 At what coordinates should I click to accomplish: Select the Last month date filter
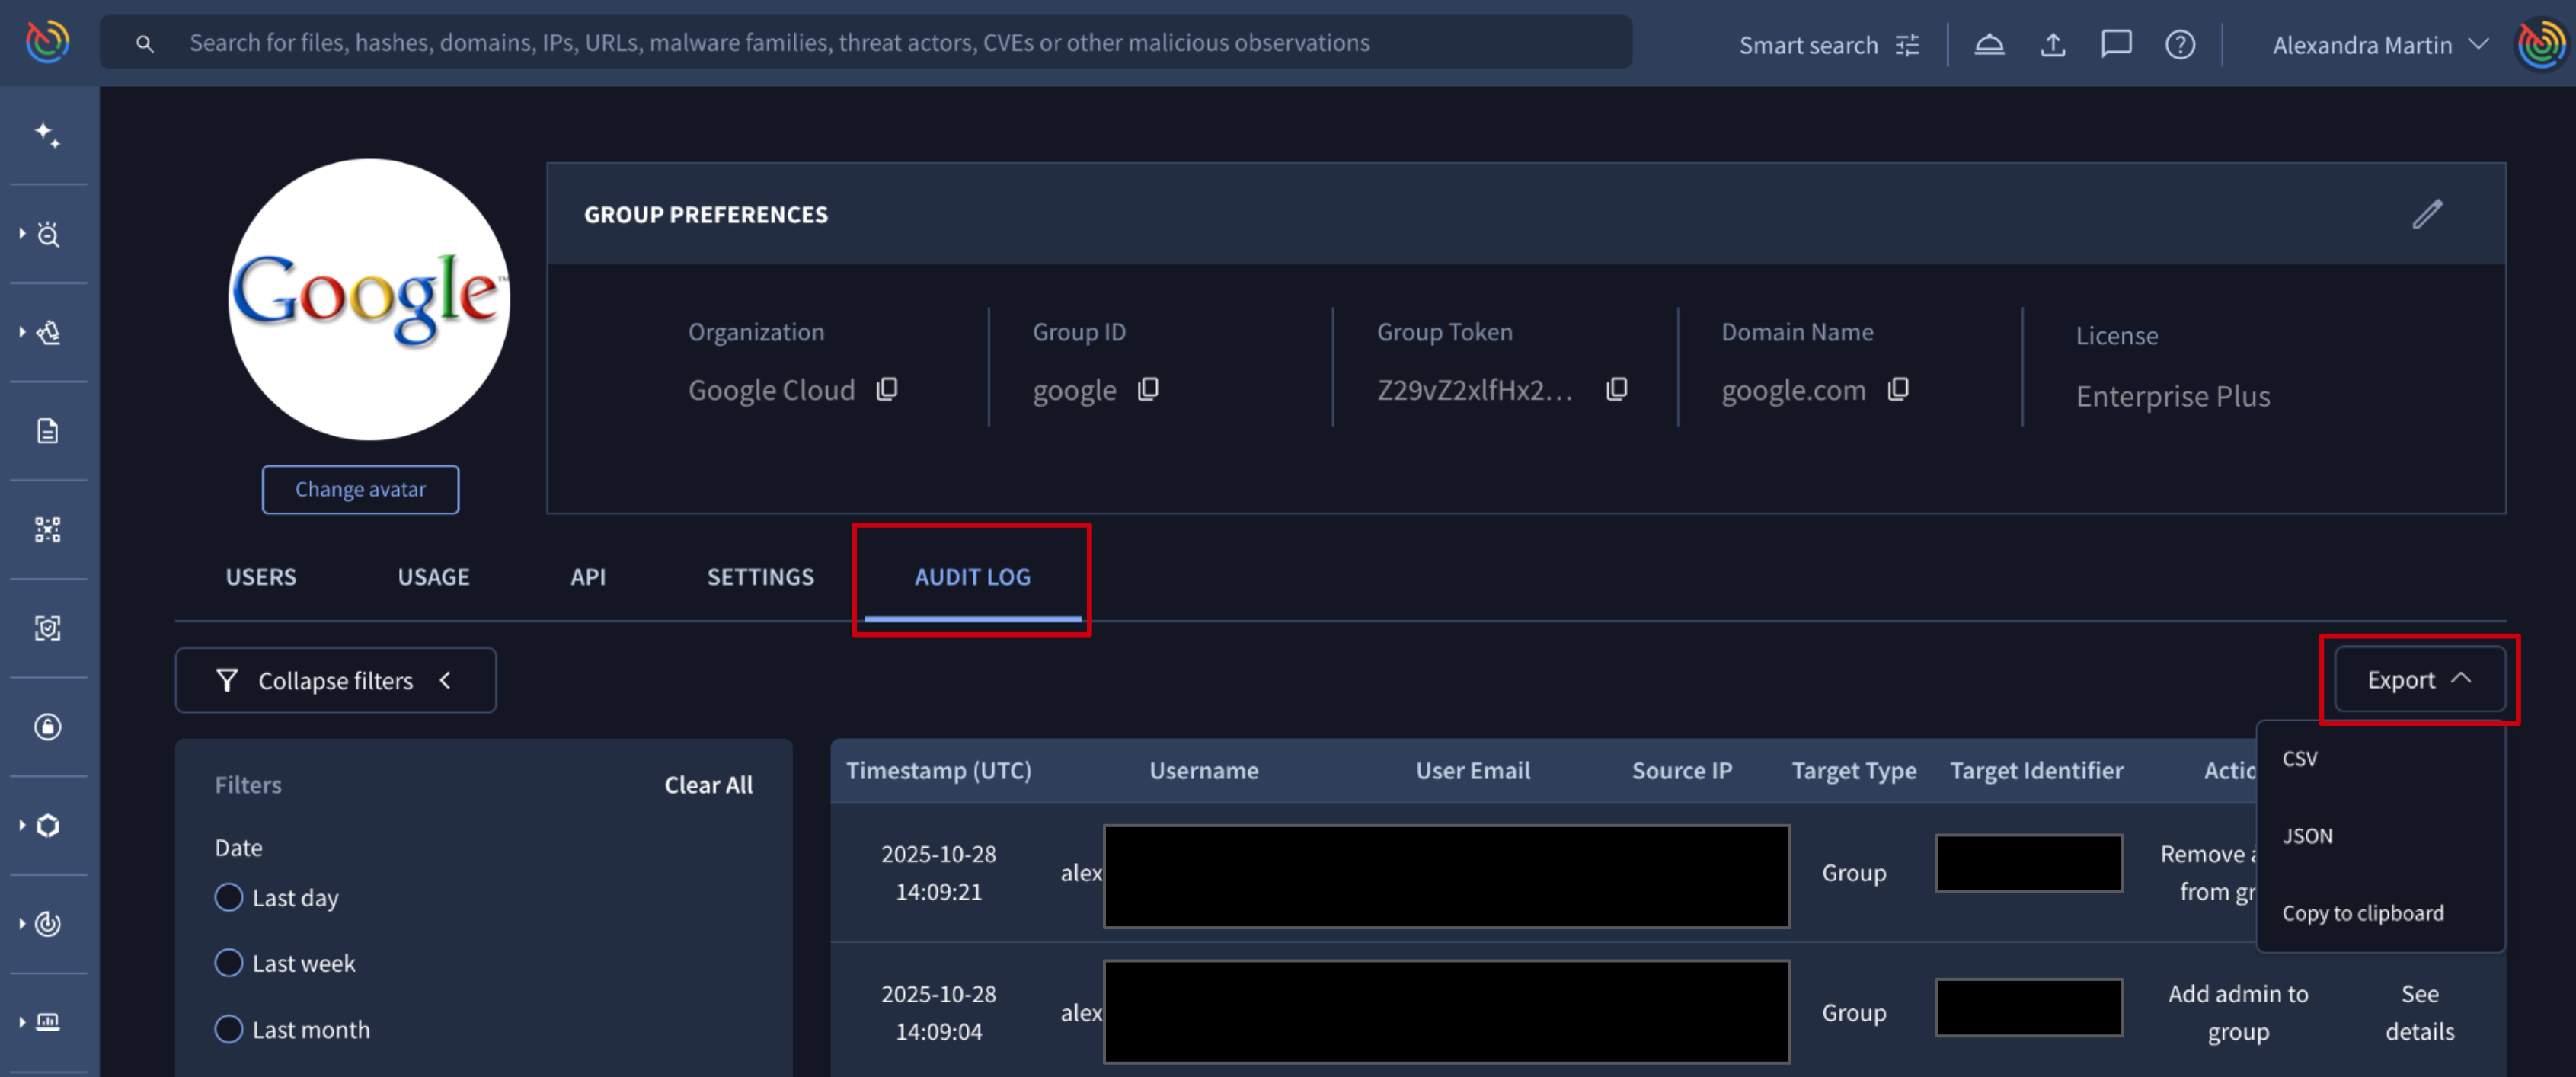[x=229, y=1029]
